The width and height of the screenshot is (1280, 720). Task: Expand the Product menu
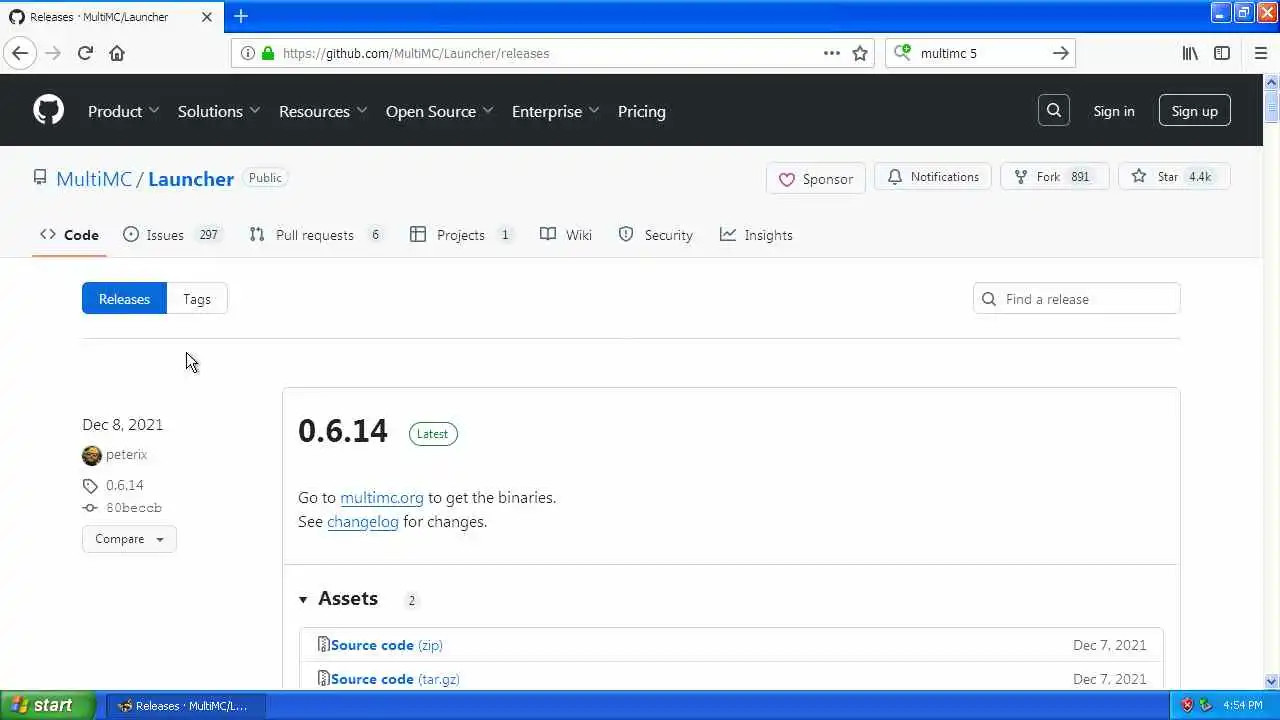[x=123, y=111]
